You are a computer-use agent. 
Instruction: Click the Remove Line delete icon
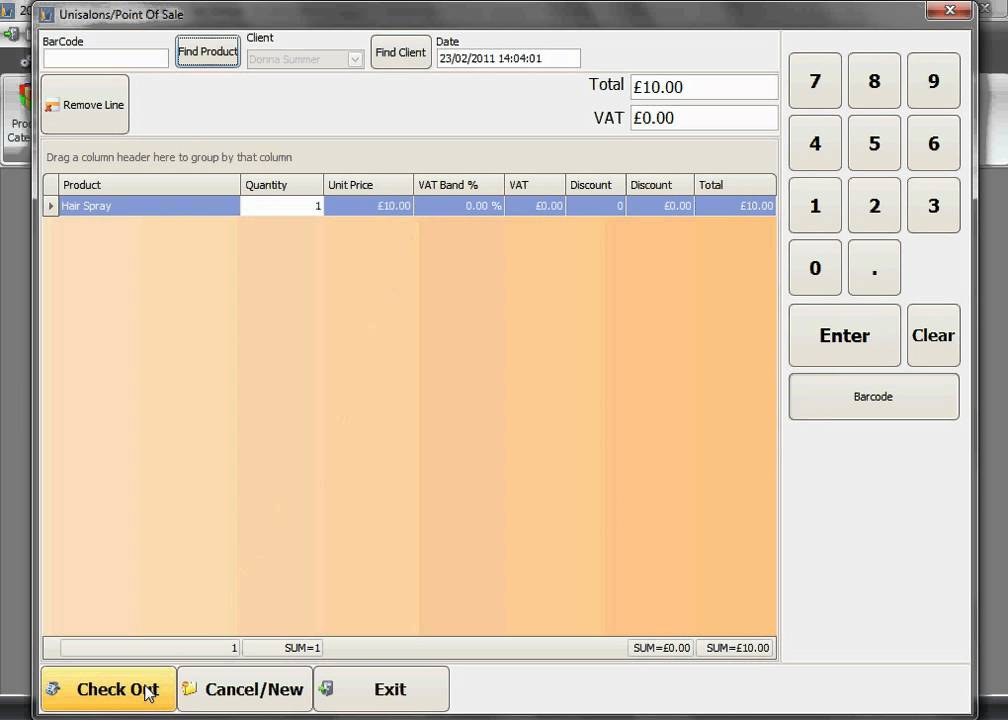coord(52,105)
